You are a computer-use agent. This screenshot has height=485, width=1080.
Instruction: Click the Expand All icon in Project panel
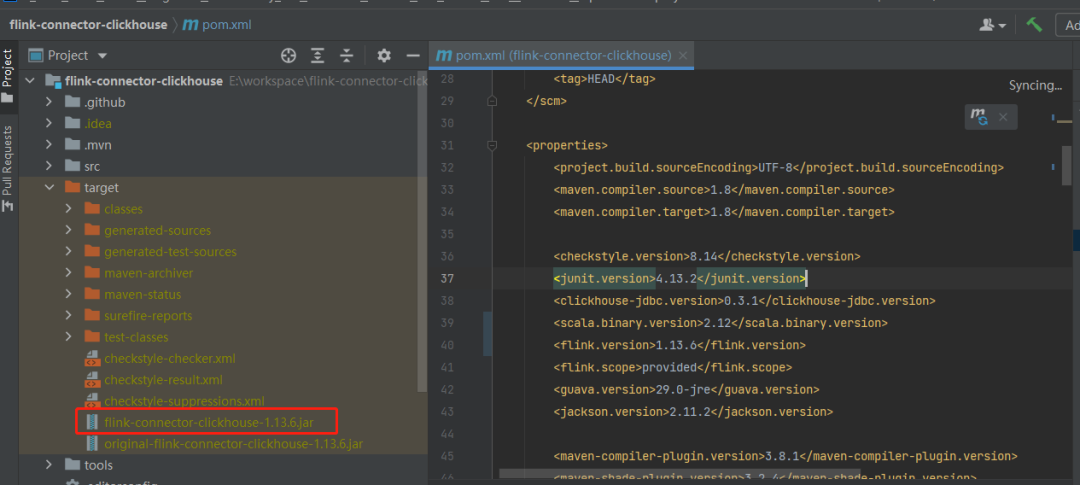point(318,56)
